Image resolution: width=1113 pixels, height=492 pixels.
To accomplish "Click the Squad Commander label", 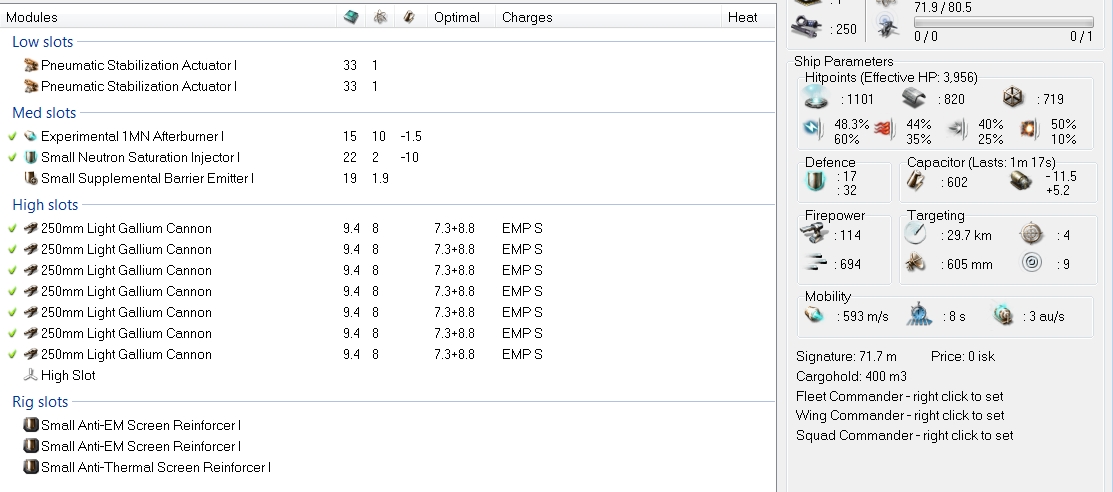I will (904, 435).
